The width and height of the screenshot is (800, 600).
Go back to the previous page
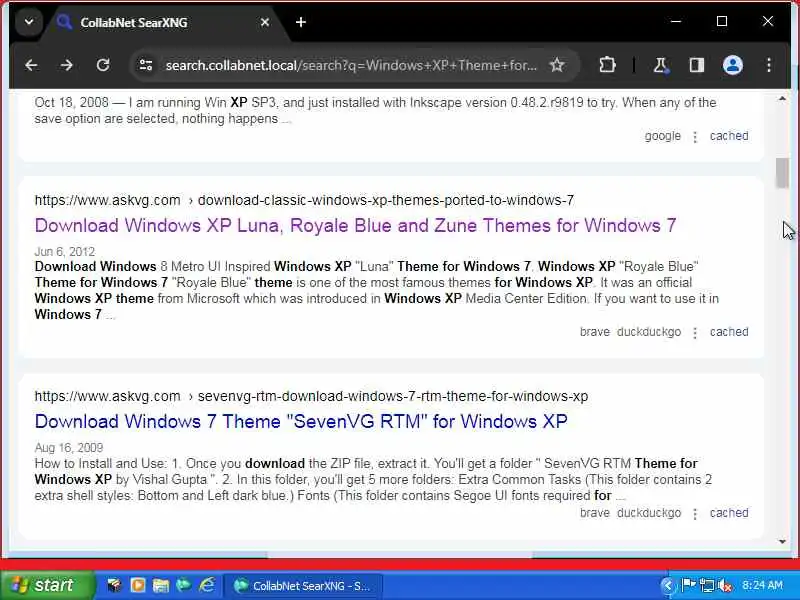click(31, 65)
